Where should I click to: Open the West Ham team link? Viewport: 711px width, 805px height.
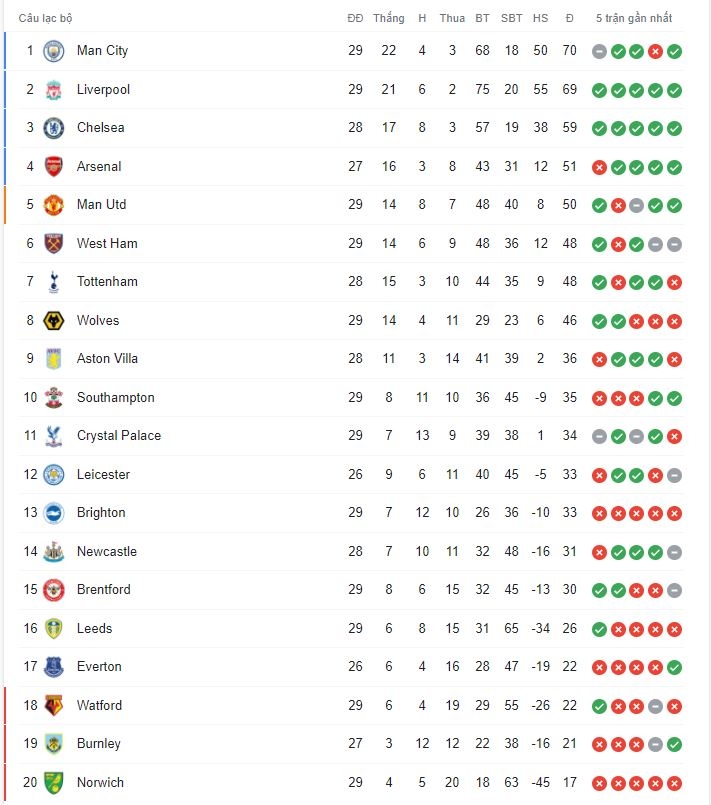107,243
